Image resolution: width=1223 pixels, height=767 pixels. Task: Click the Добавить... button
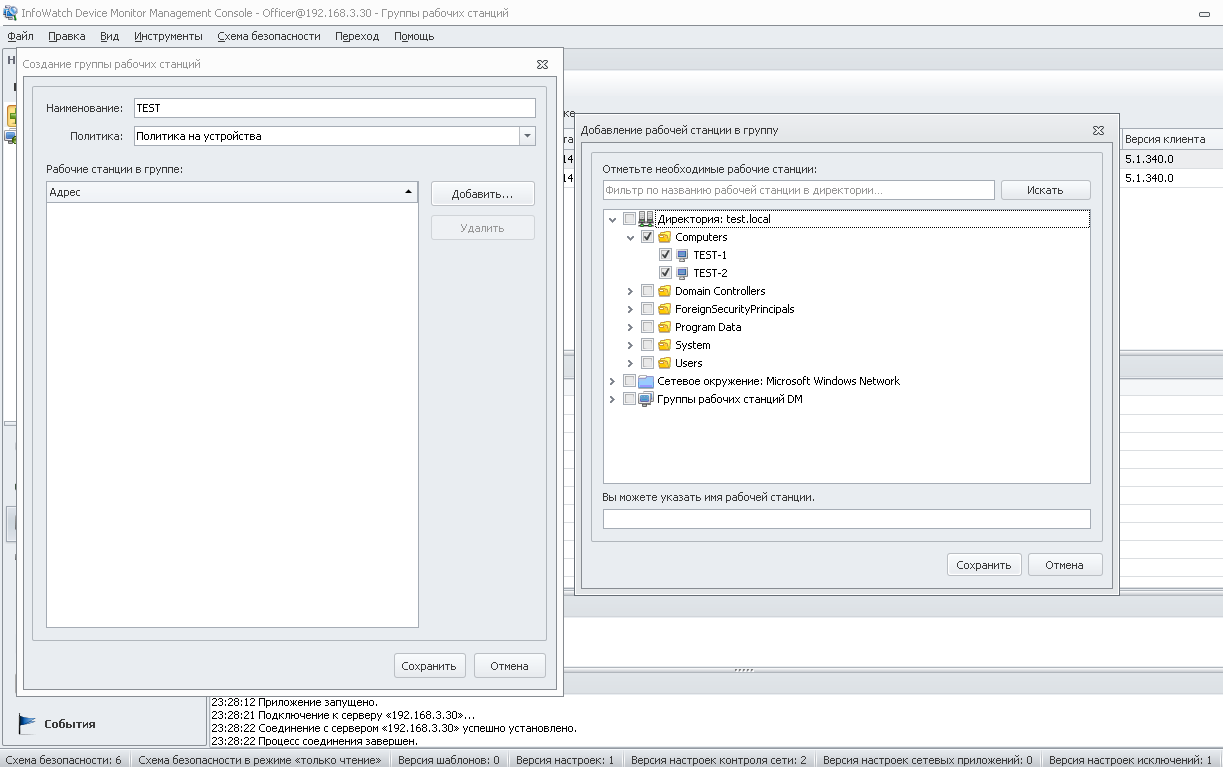[x=482, y=194]
